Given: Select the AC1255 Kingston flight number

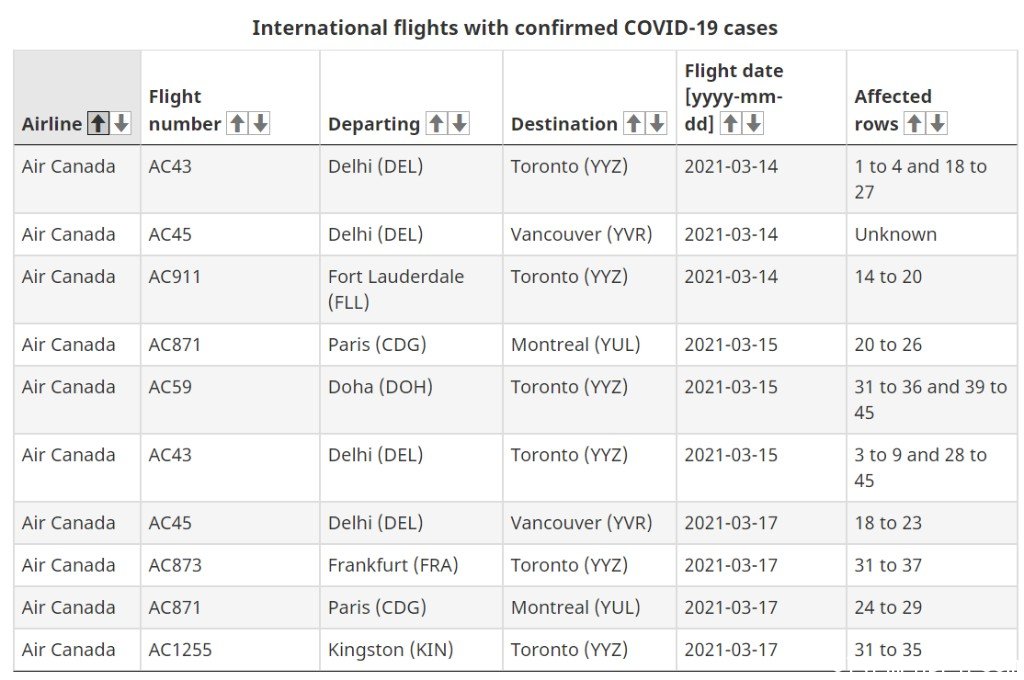Looking at the screenshot, I should 230,649.
